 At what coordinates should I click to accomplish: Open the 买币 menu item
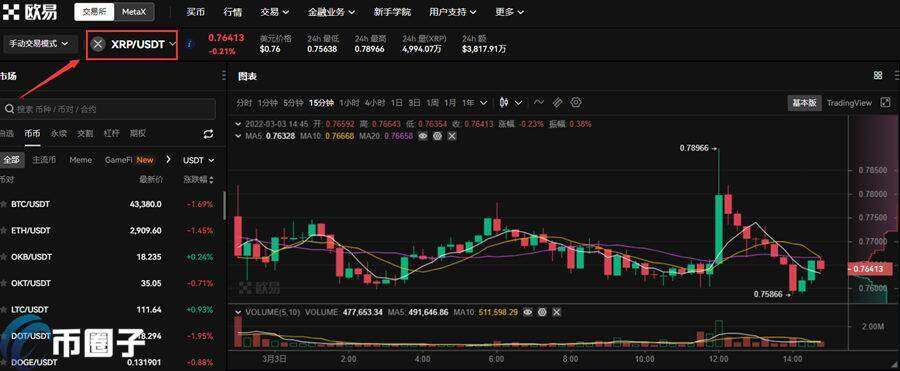[x=196, y=11]
